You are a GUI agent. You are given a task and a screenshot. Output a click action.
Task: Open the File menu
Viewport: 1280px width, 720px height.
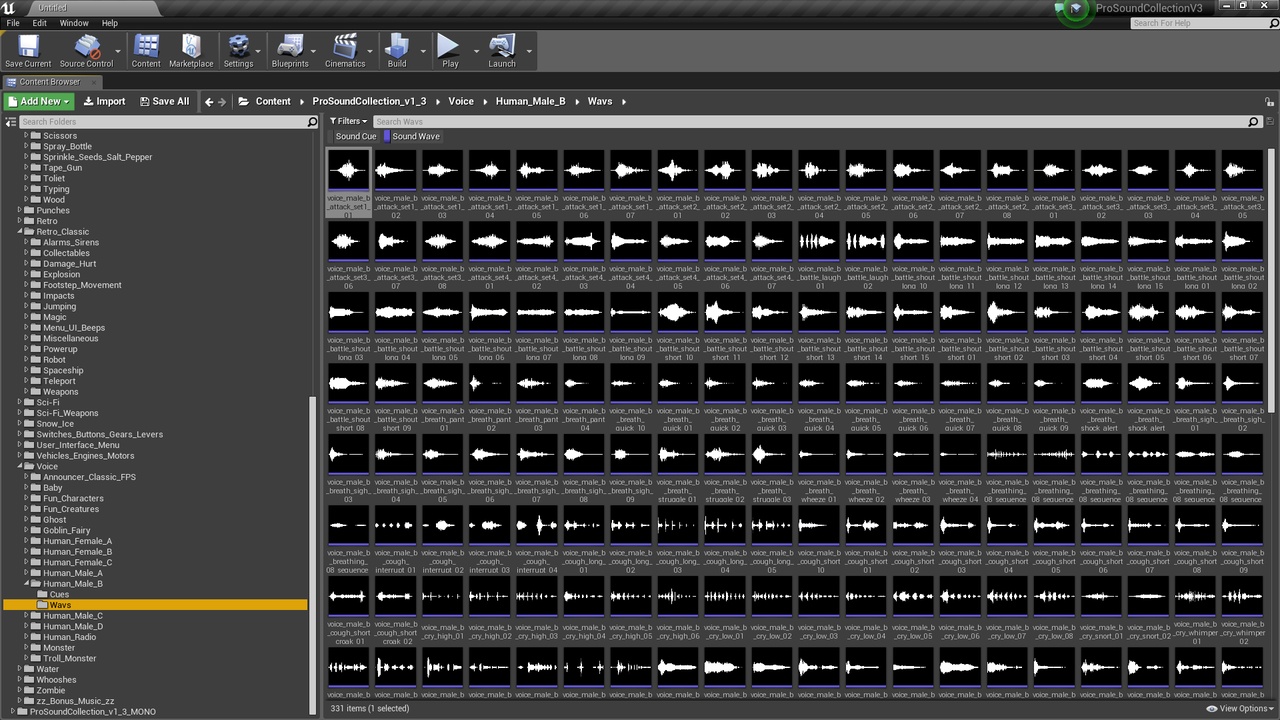point(13,23)
